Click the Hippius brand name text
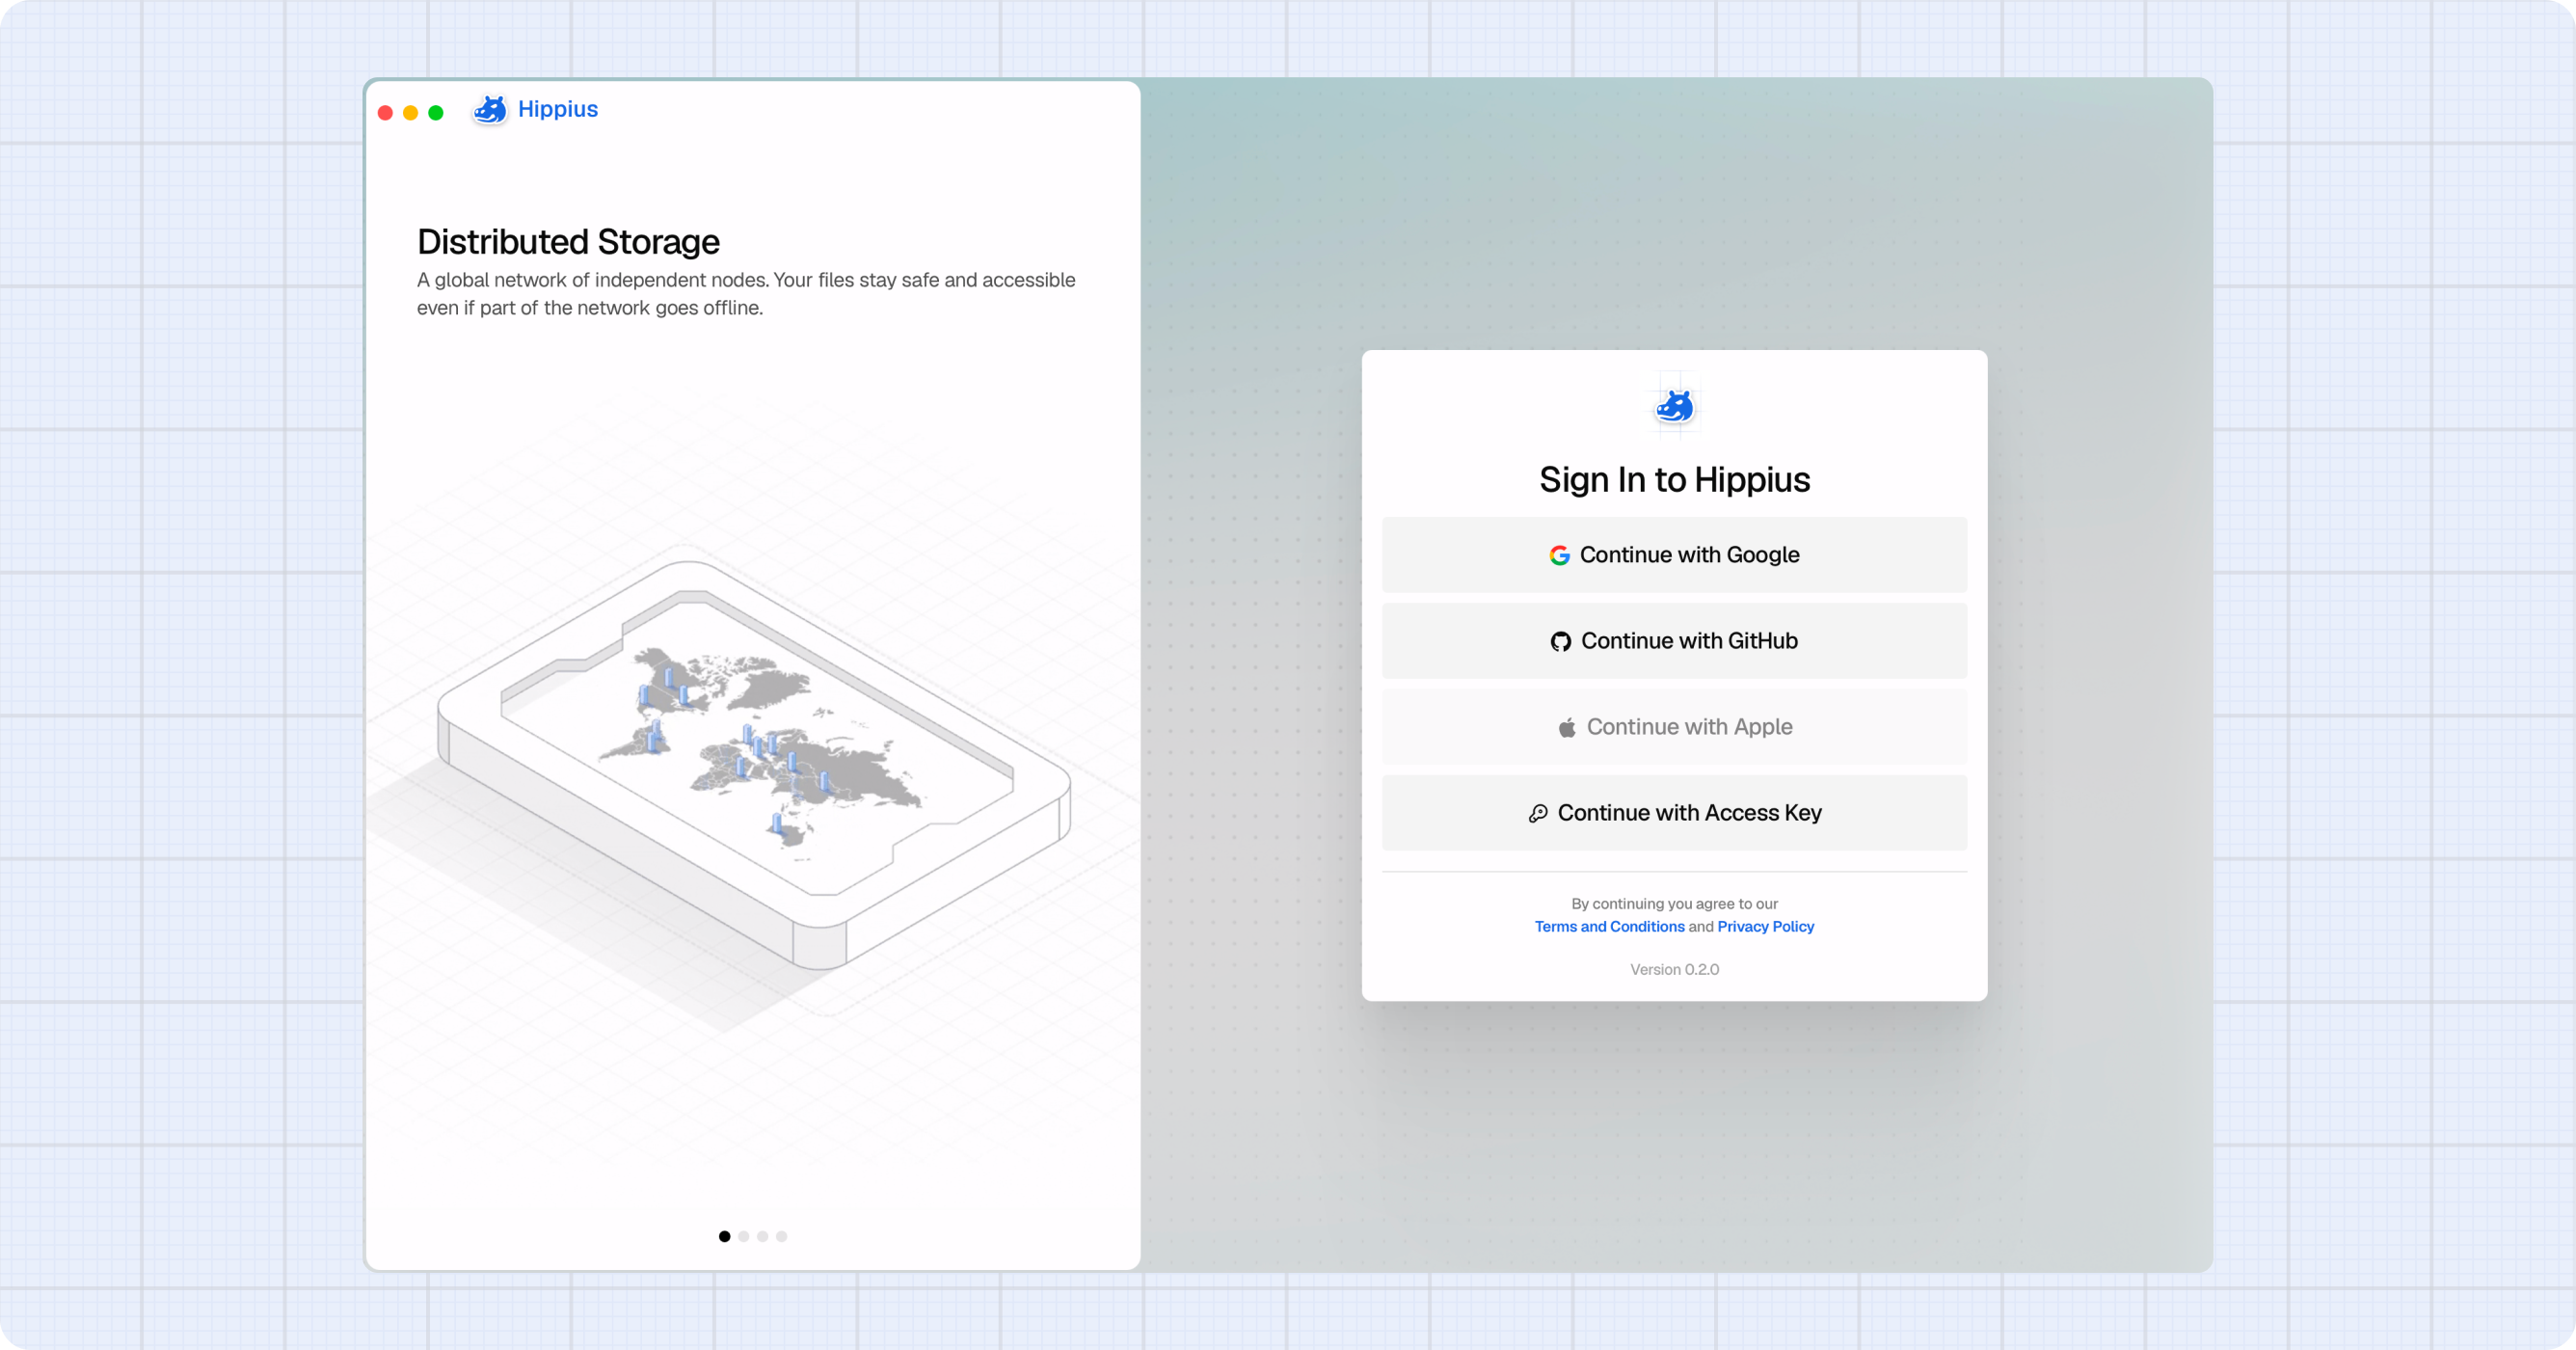Viewport: 2576px width, 1350px height. coord(558,109)
